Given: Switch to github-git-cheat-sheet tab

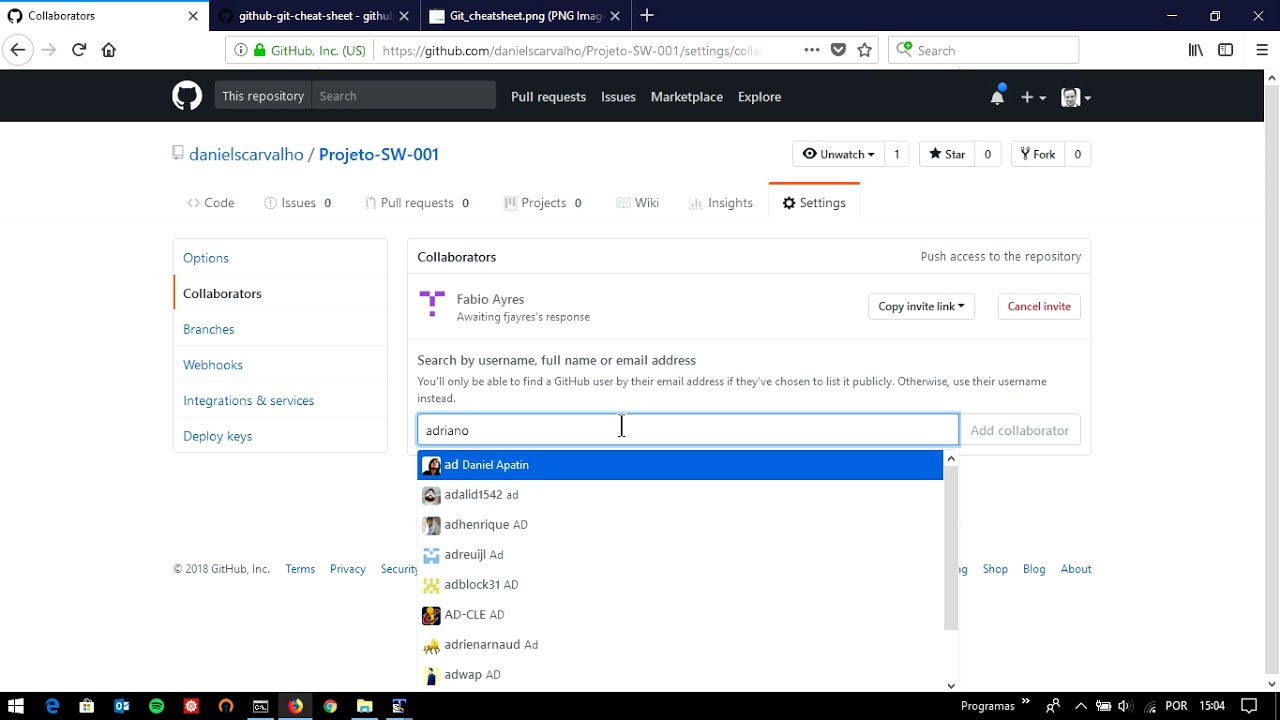Looking at the screenshot, I should (314, 16).
